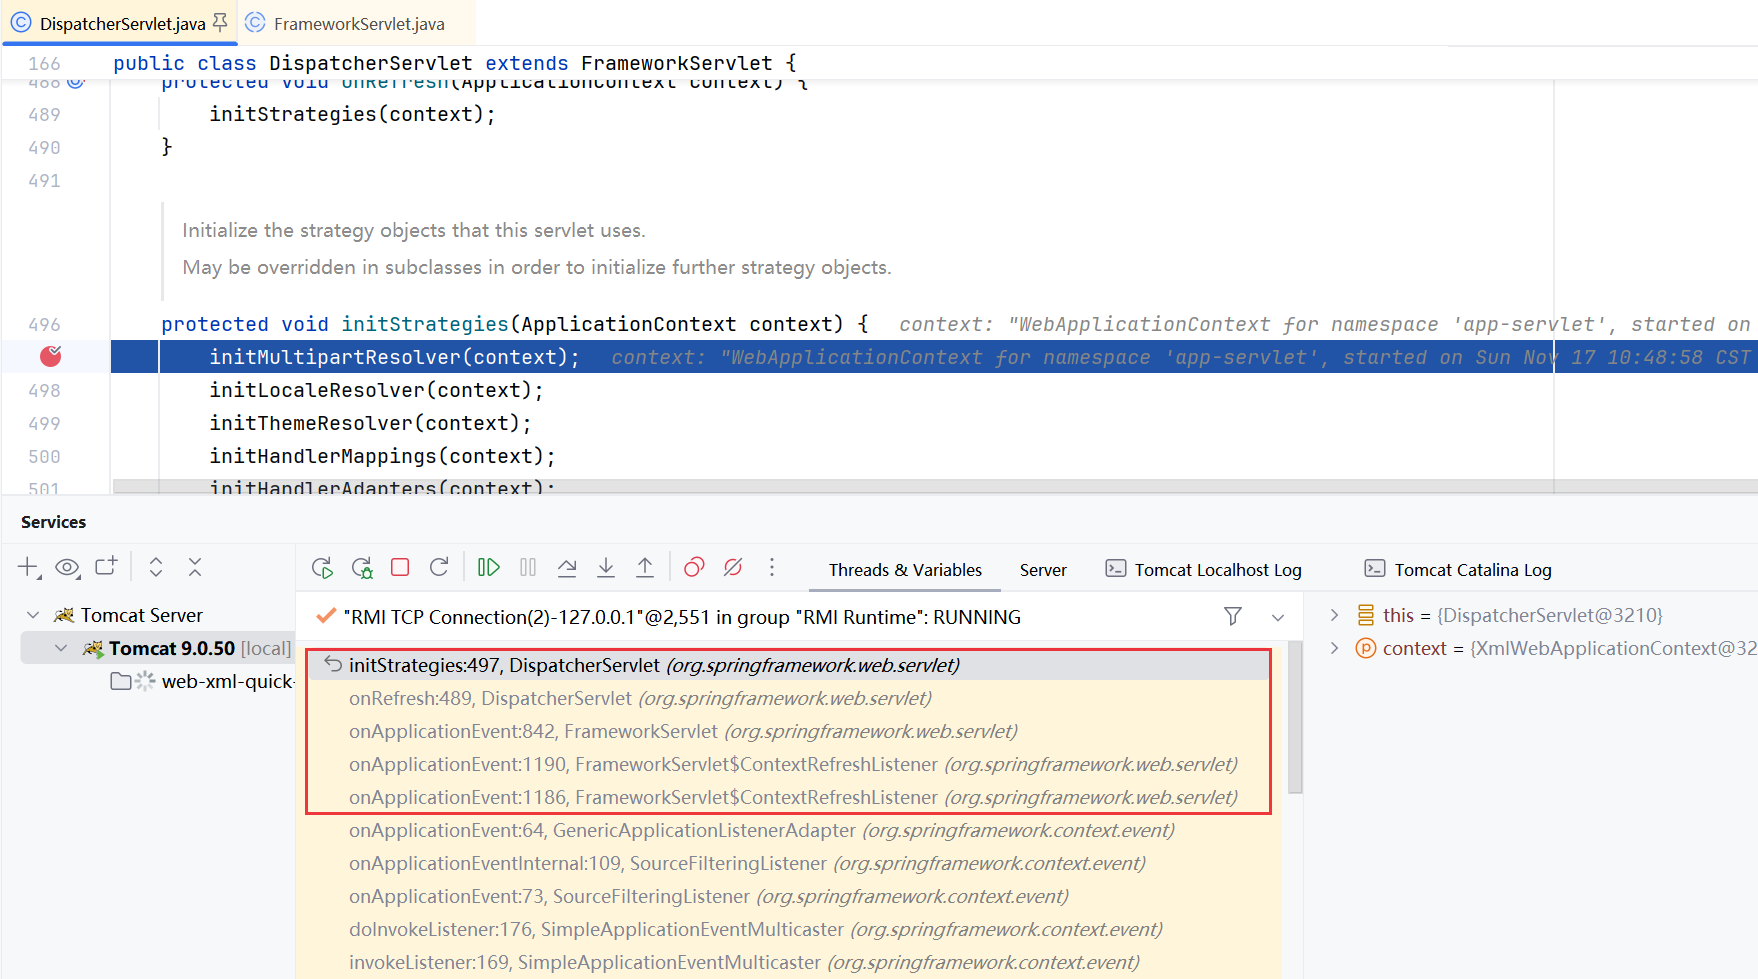1758x979 pixels.
Task: Click the initThemeResolver(context) code line
Action: [x=370, y=423]
